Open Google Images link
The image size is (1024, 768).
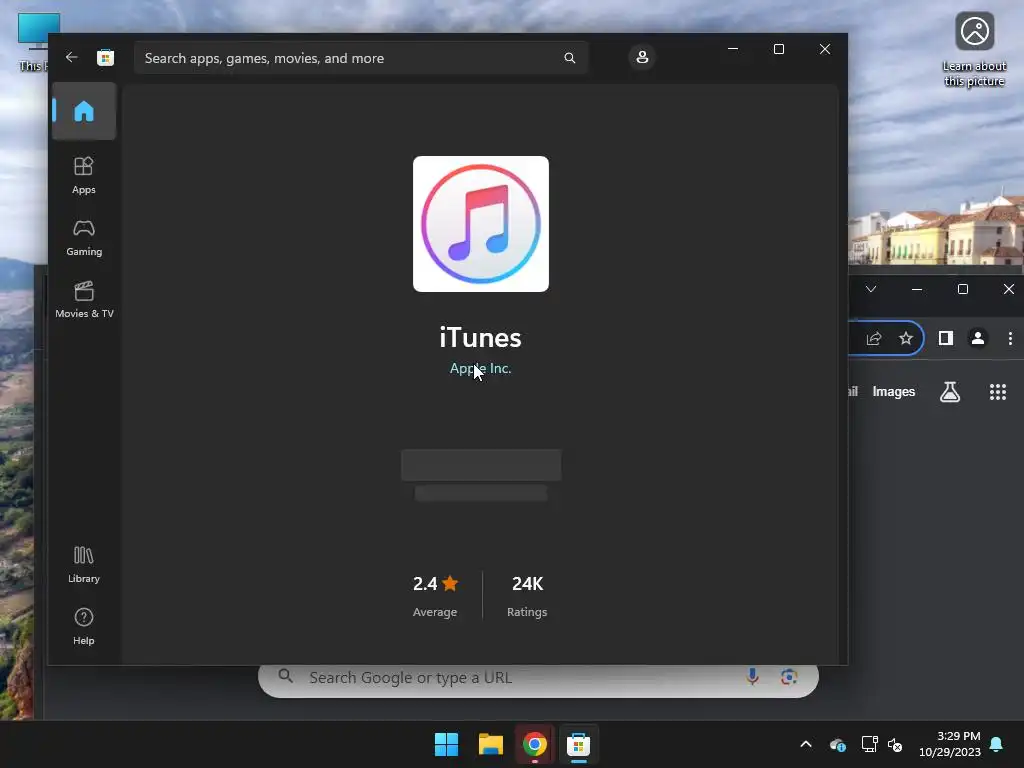click(893, 392)
